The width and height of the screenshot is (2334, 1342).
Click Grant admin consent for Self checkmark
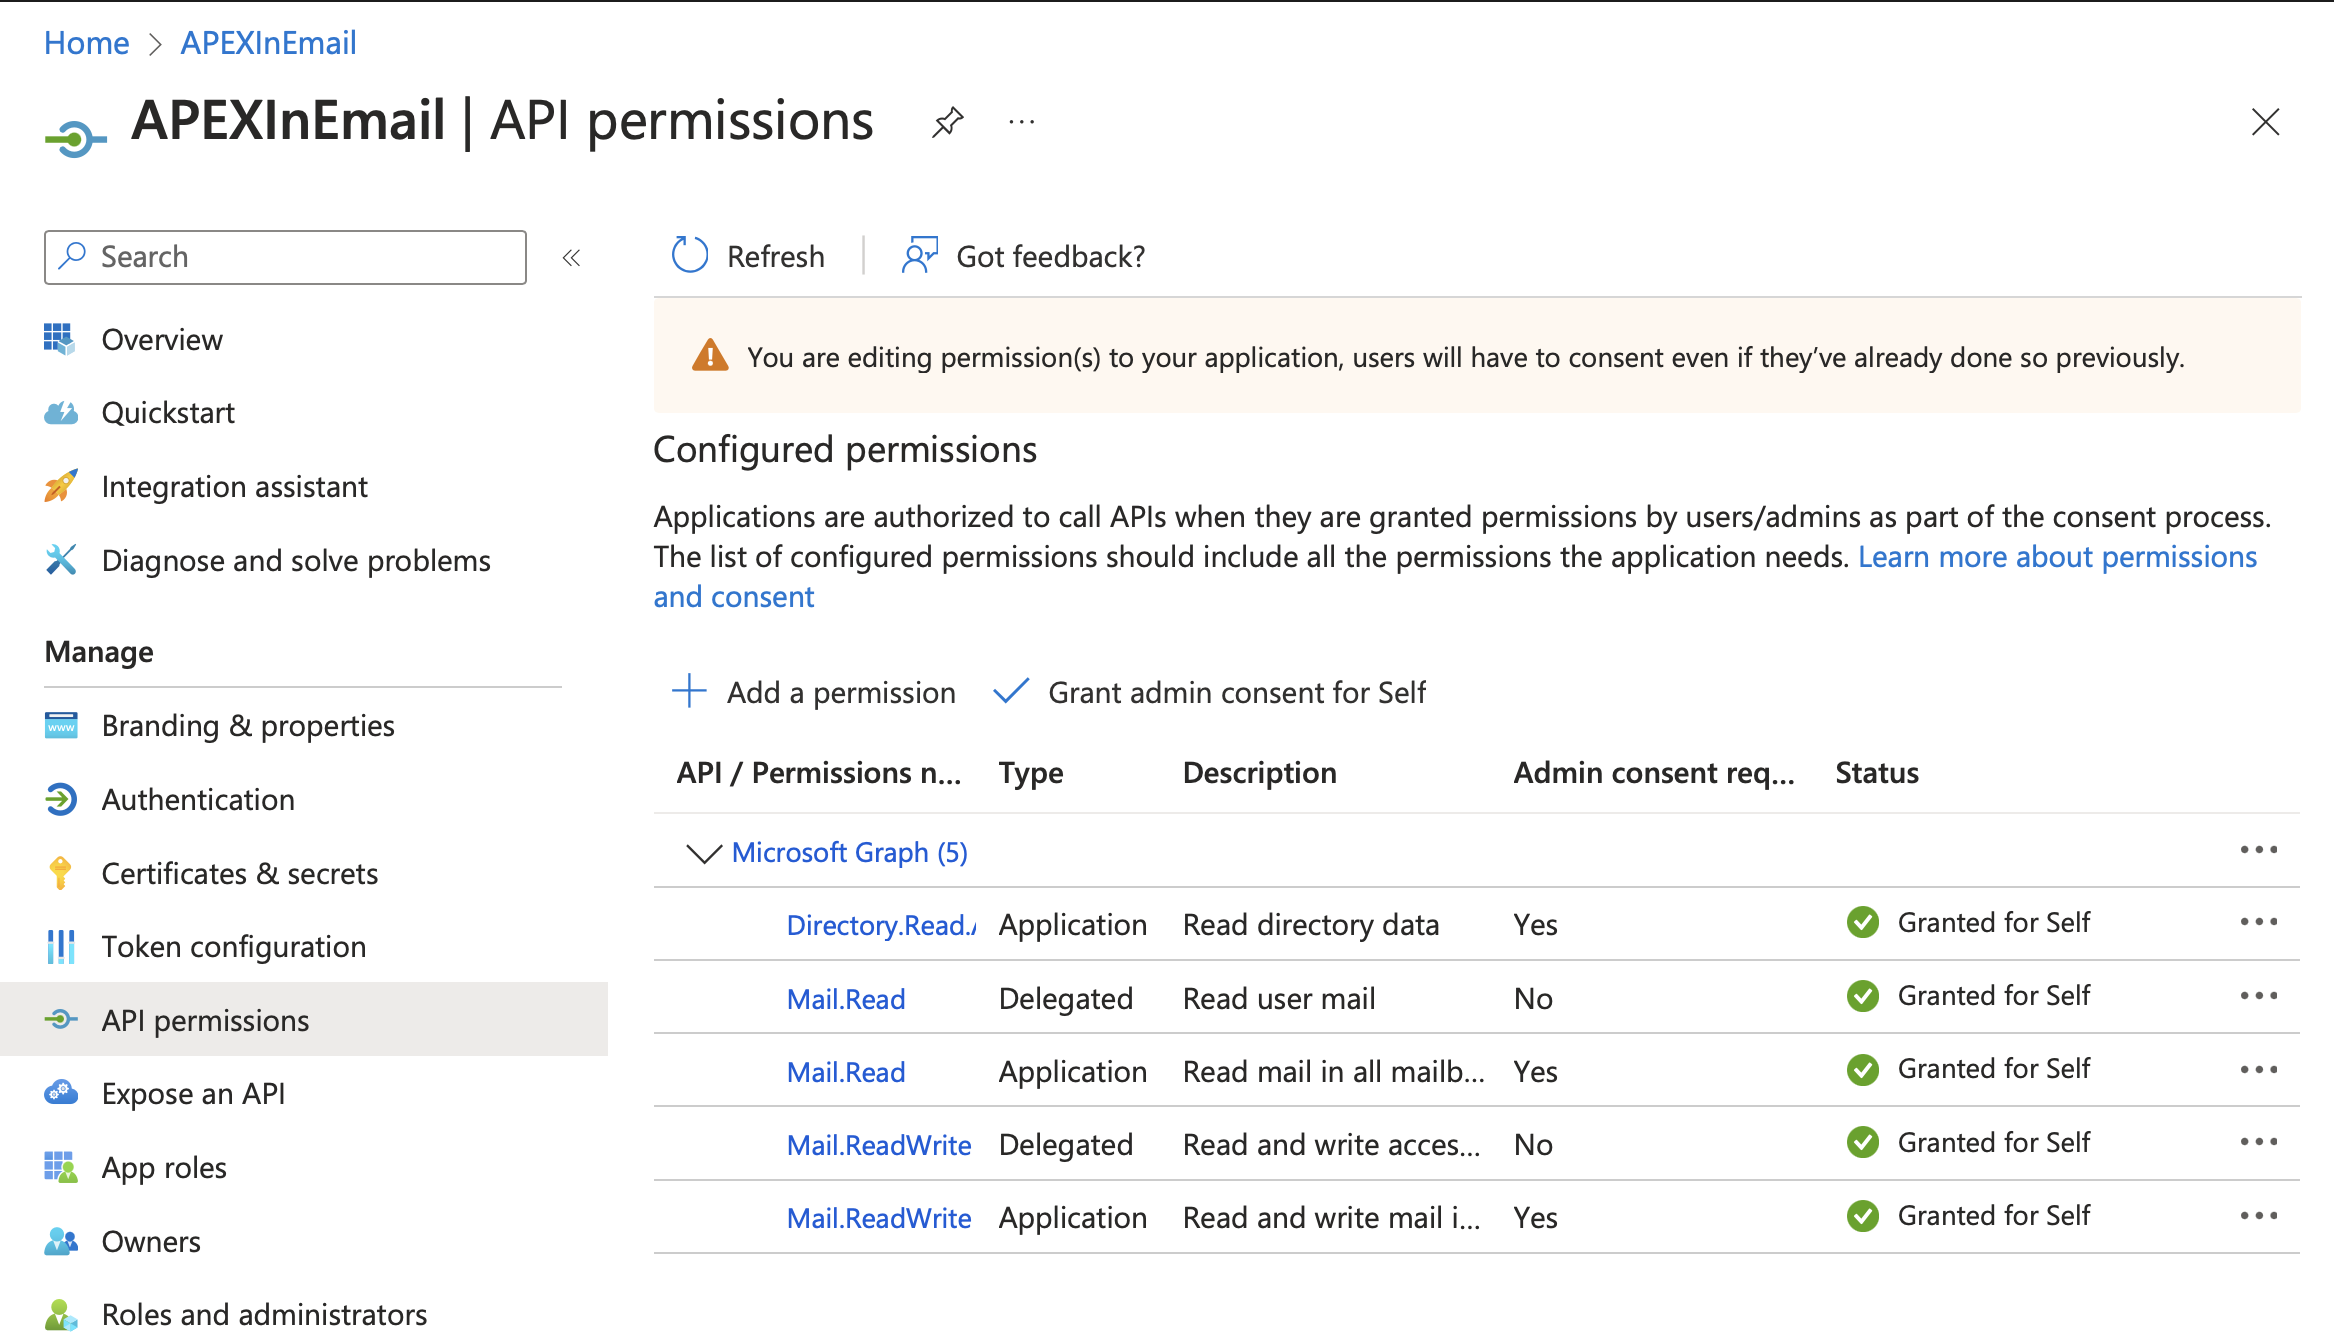point(1011,691)
